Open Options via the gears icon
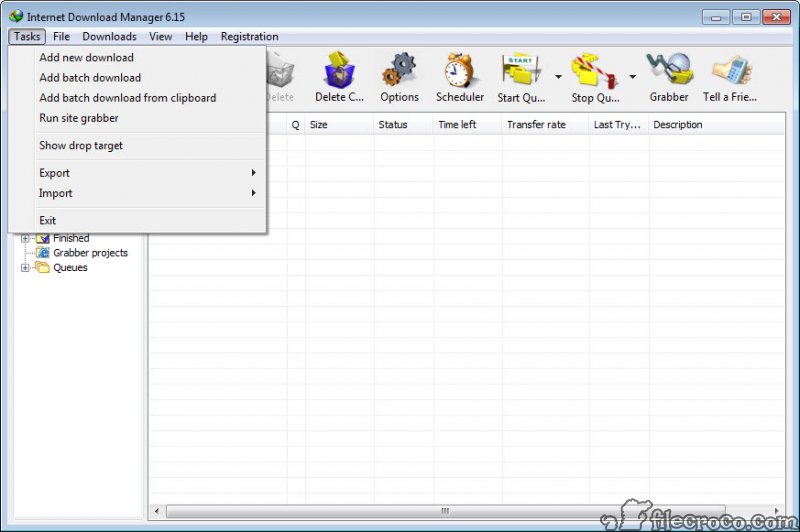This screenshot has height=532, width=800. (399, 69)
